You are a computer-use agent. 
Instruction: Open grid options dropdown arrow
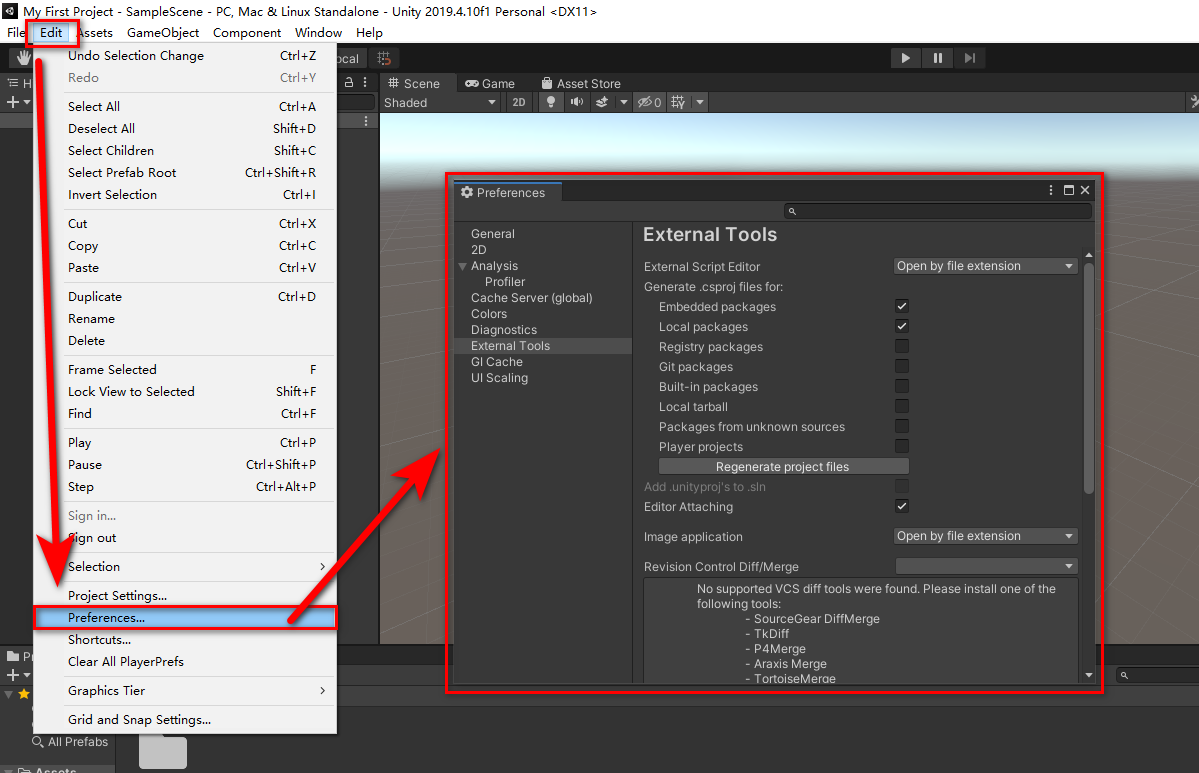point(700,102)
